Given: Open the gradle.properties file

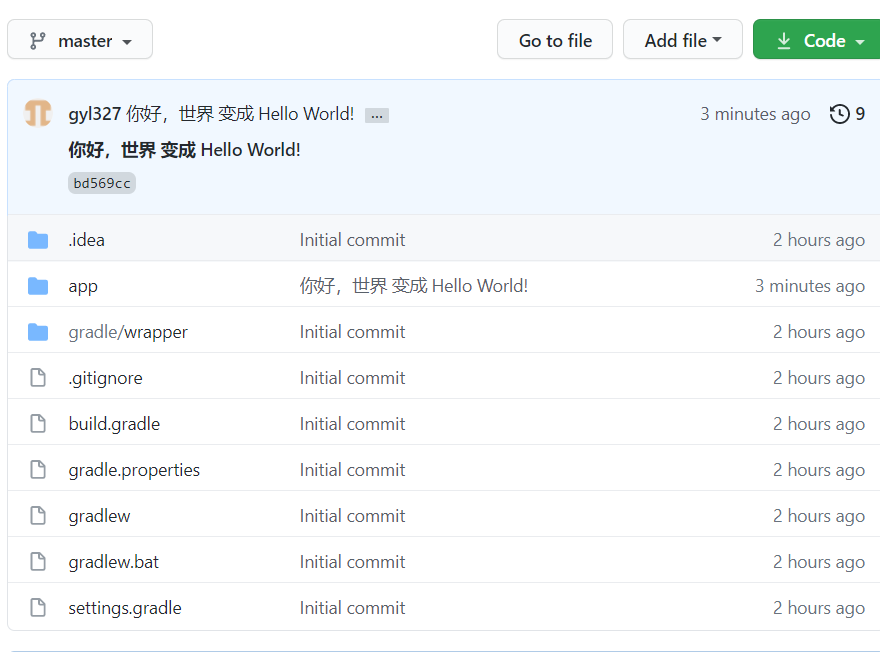Looking at the screenshot, I should [x=134, y=469].
